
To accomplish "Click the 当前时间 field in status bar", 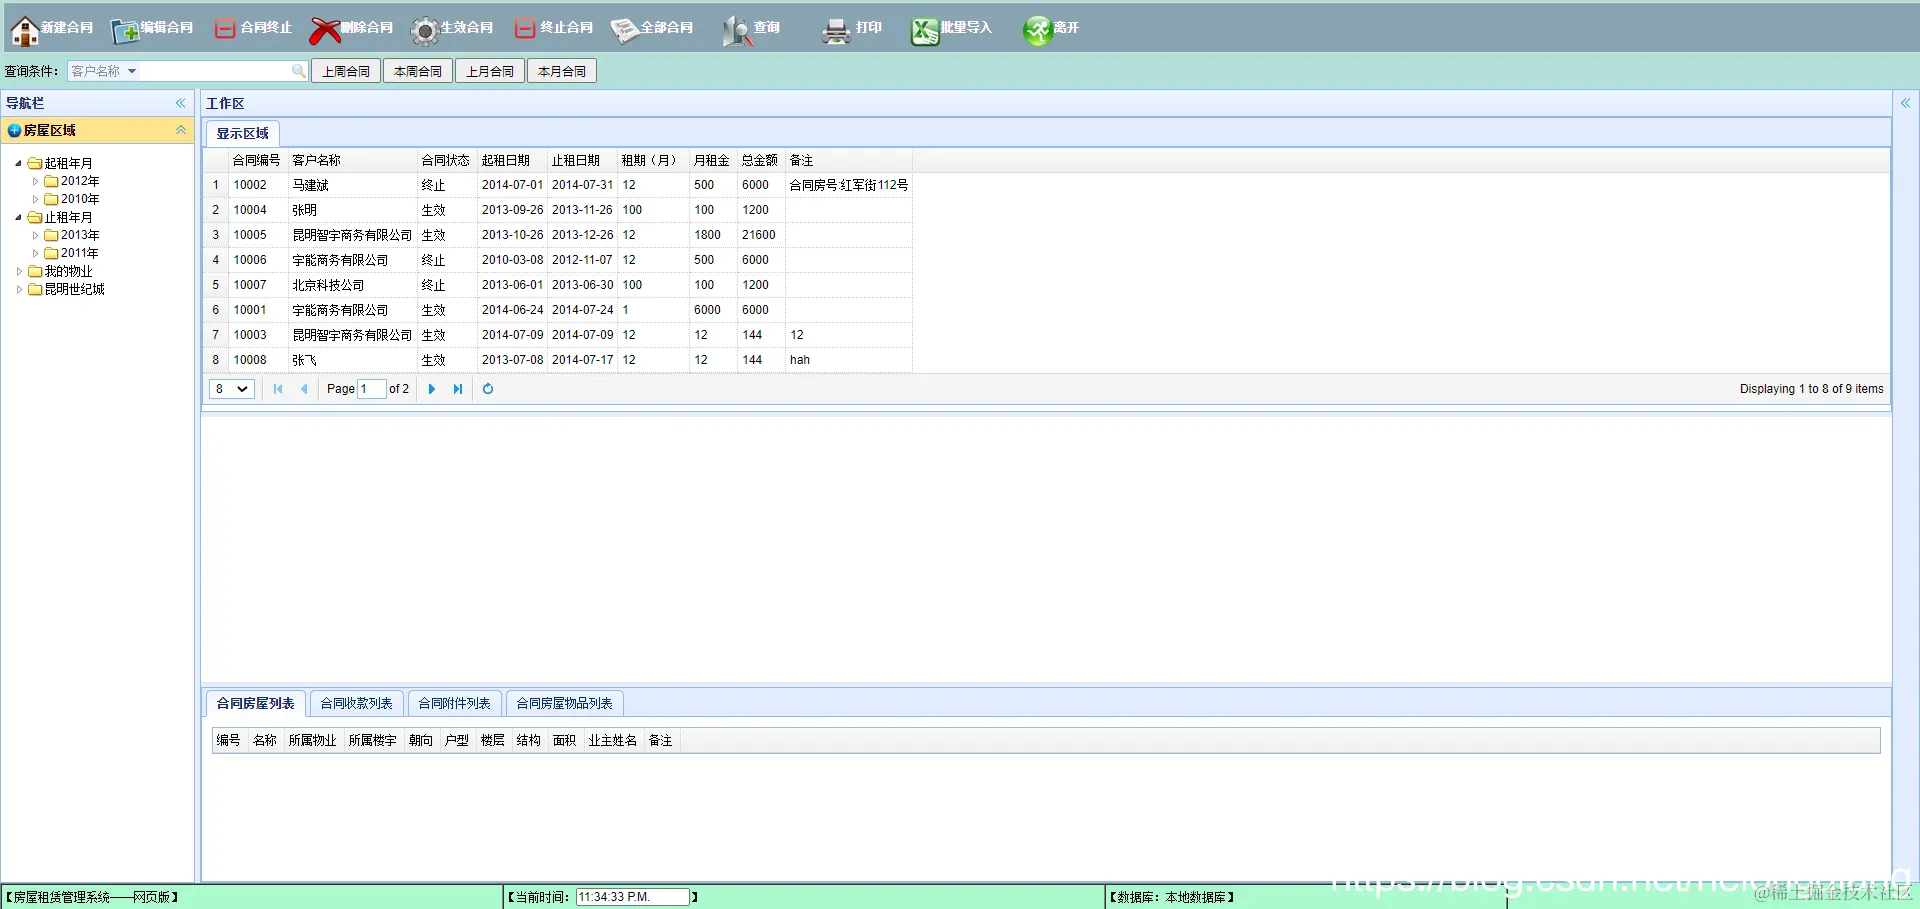I will tap(632, 897).
